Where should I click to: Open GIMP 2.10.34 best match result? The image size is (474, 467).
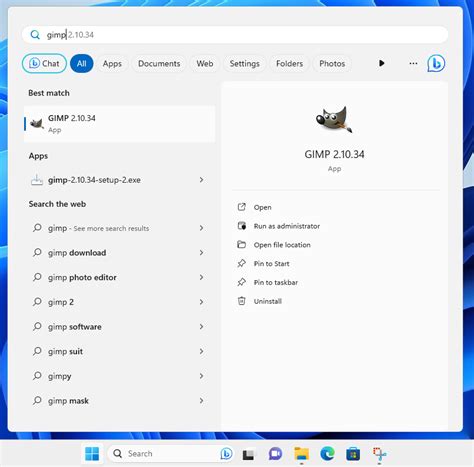(119, 124)
